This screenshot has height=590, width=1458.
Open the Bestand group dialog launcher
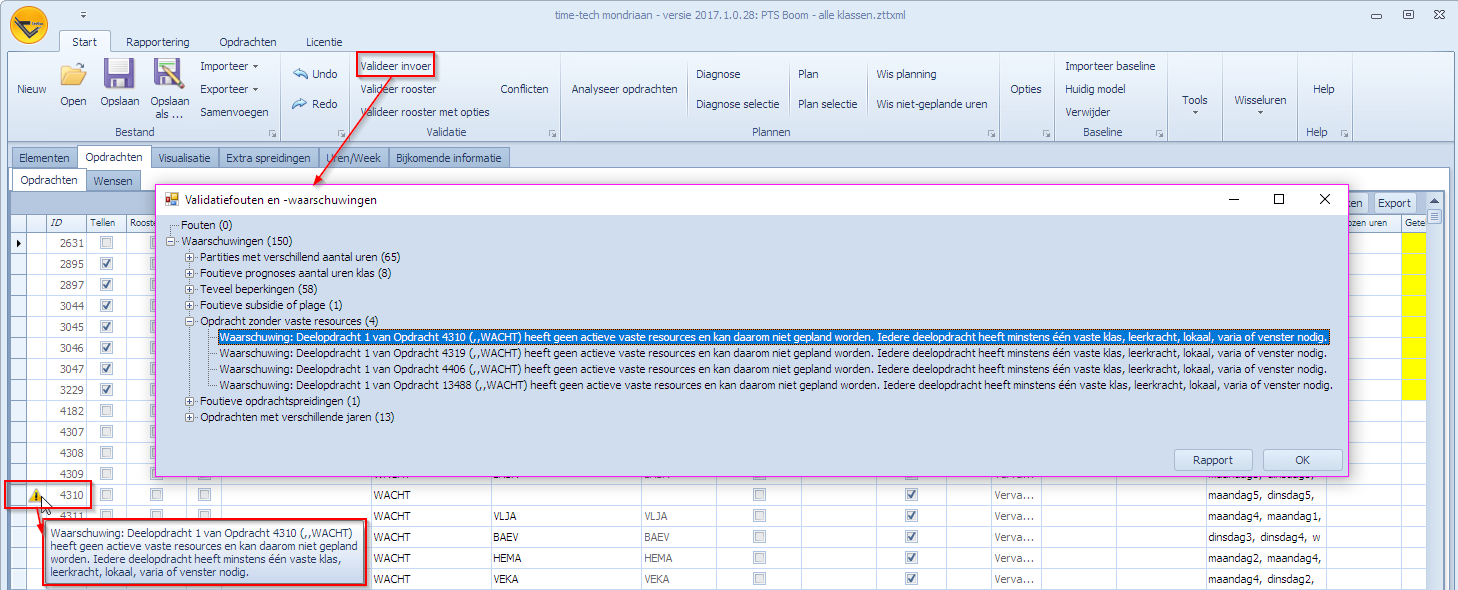(272, 133)
